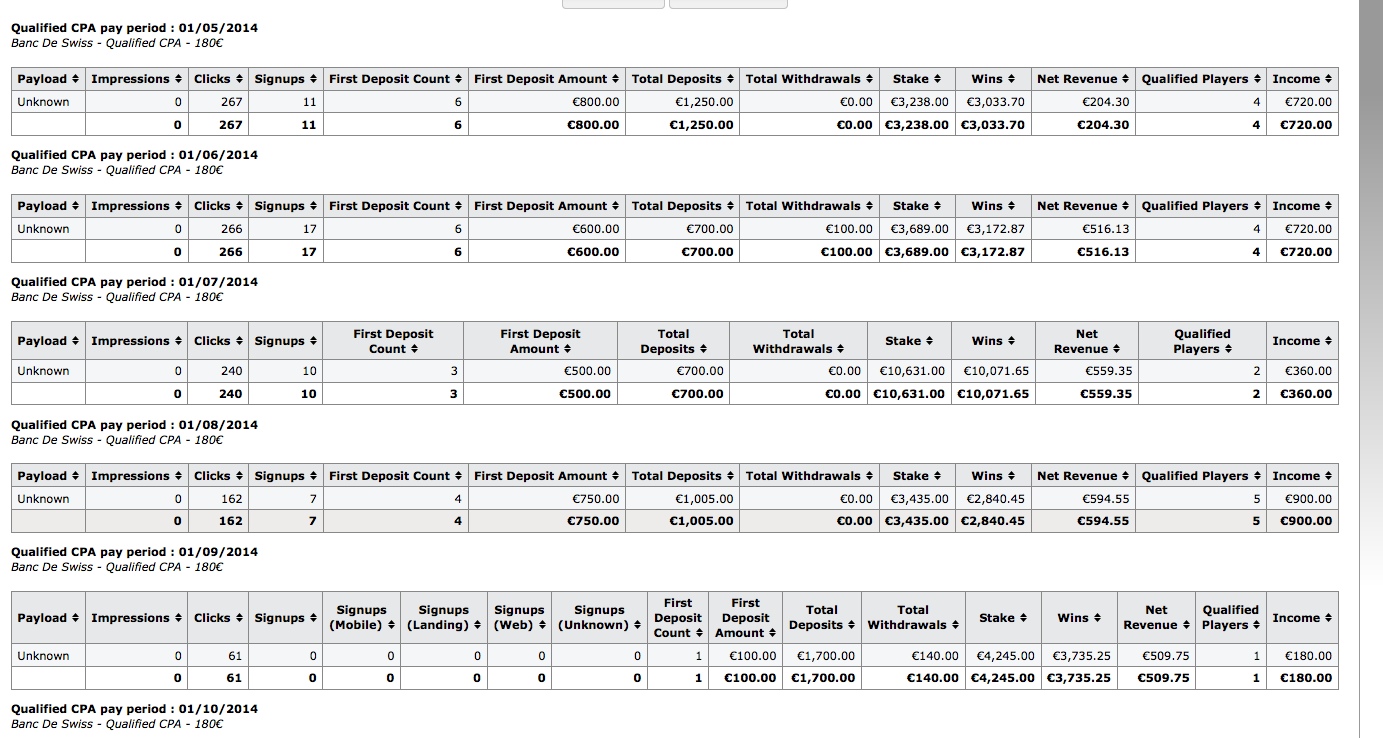Sort 01/09/2014 table by Signups (Landing) header
The width and height of the screenshot is (1383, 738).
(443, 618)
